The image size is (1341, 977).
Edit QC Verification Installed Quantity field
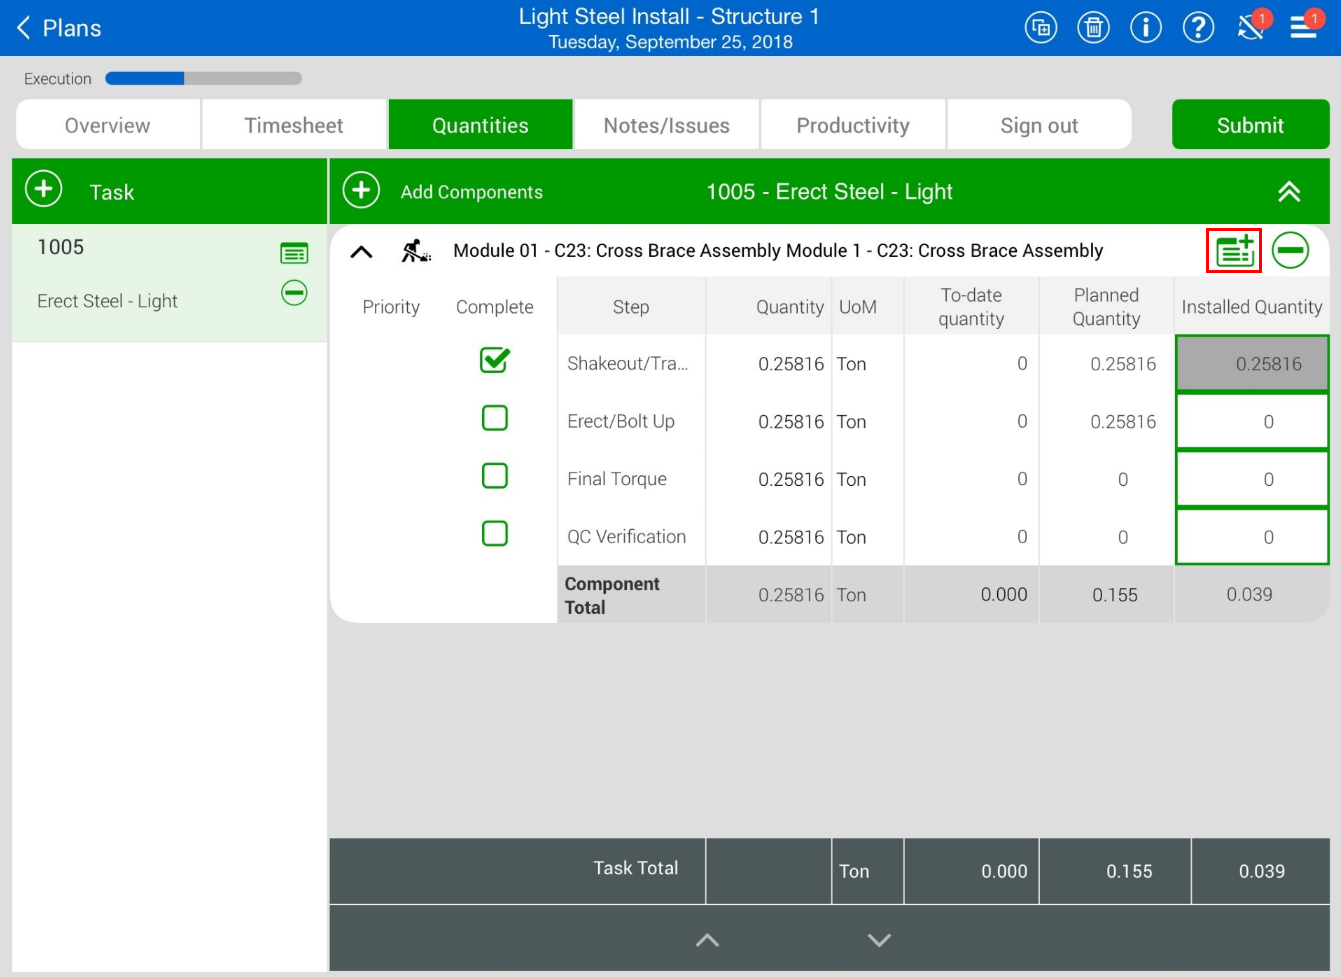click(x=1252, y=537)
